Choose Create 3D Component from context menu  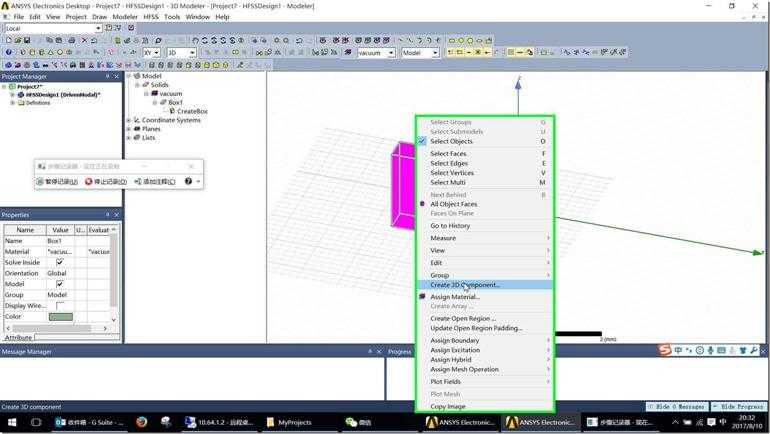484,285
